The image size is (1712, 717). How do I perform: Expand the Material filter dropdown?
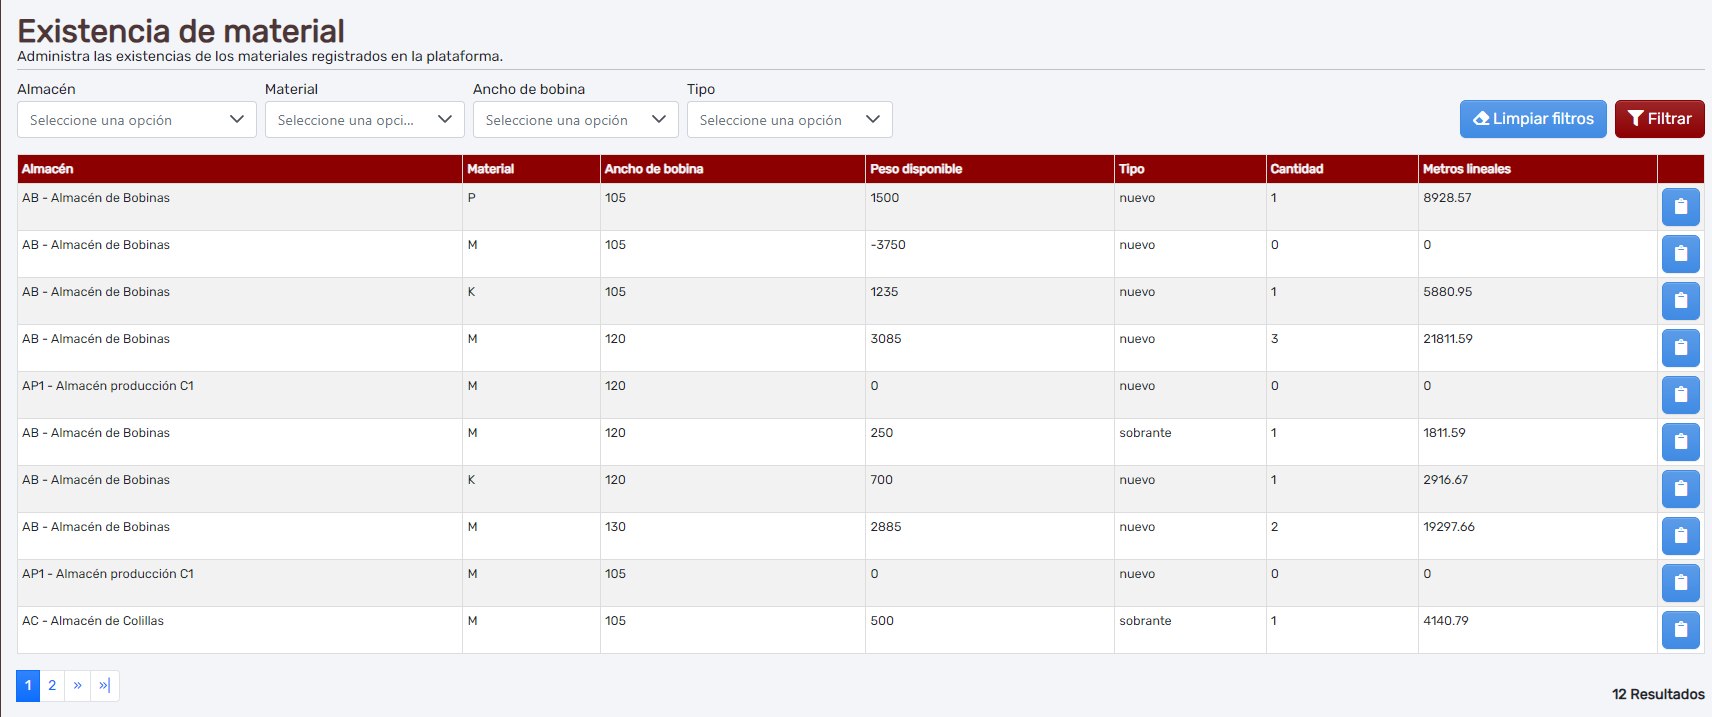364,120
